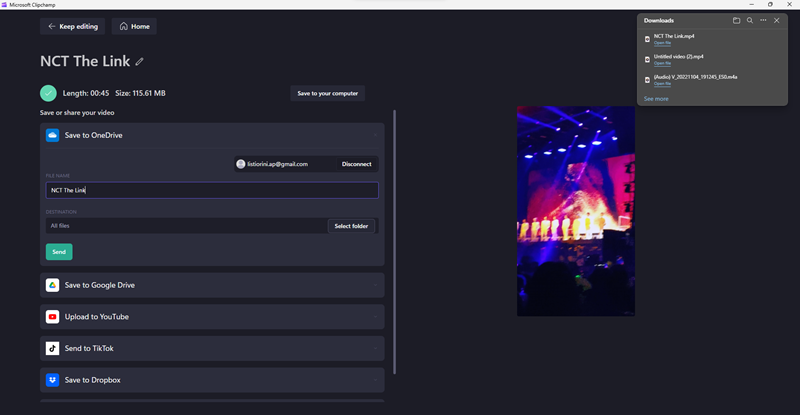
Task: Expand the Save to Dropbox option
Action: click(x=376, y=380)
